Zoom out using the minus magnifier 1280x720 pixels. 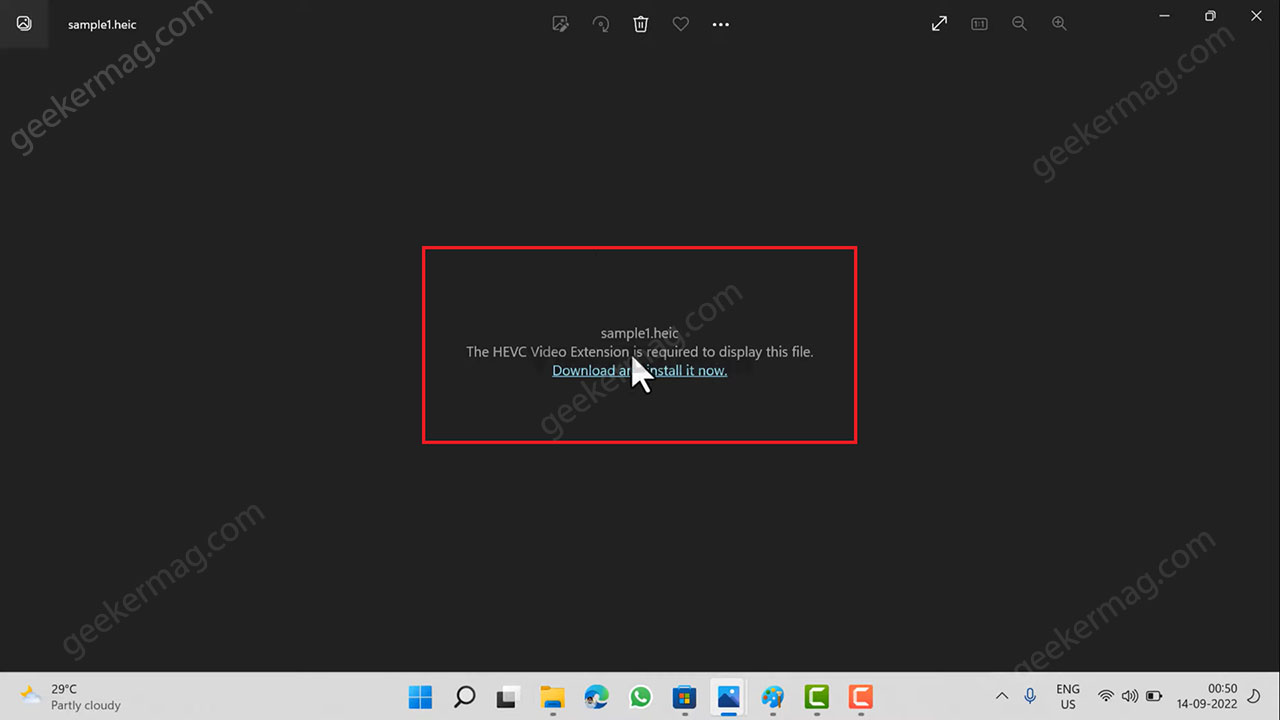click(x=1019, y=24)
